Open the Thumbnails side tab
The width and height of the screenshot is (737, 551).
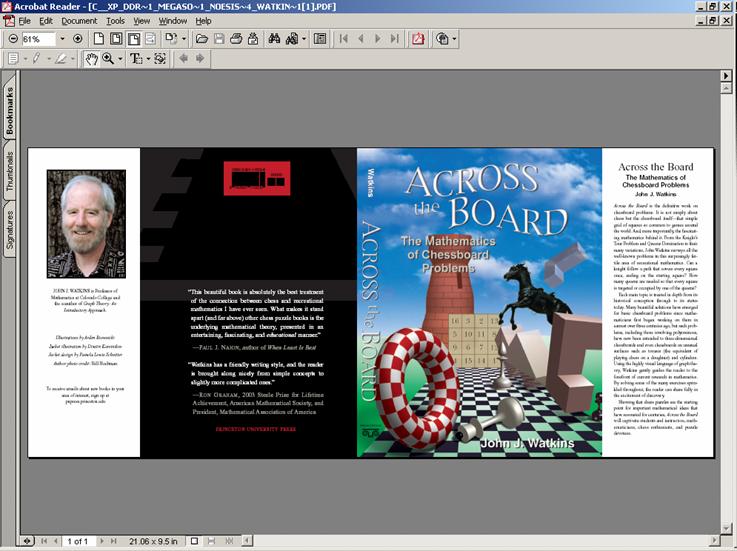(10, 173)
